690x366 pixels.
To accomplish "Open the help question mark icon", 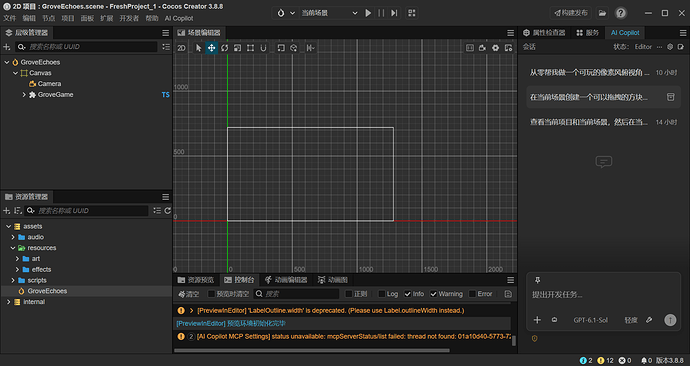I will pos(620,13).
